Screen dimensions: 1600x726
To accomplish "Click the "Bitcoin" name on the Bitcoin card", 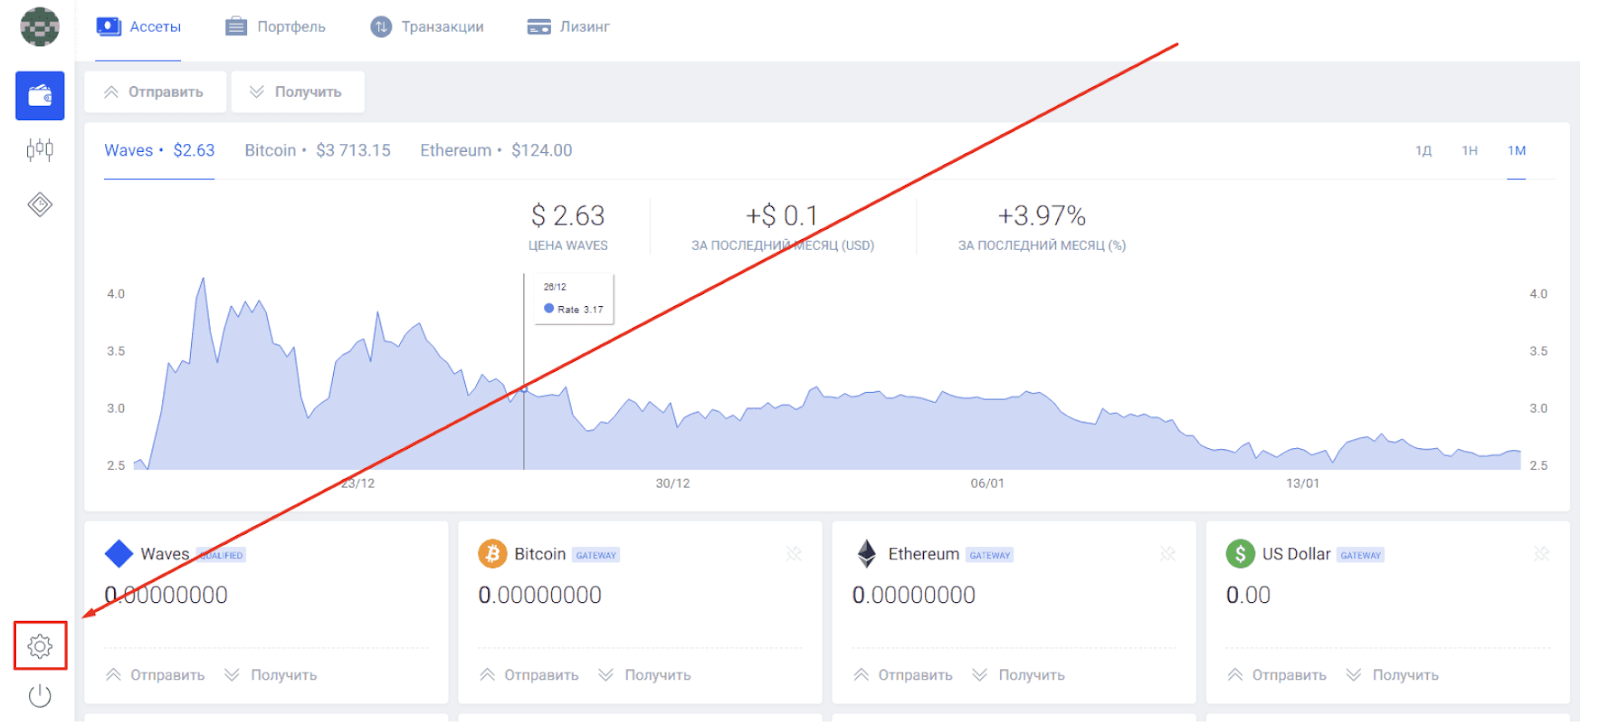I will 540,554.
